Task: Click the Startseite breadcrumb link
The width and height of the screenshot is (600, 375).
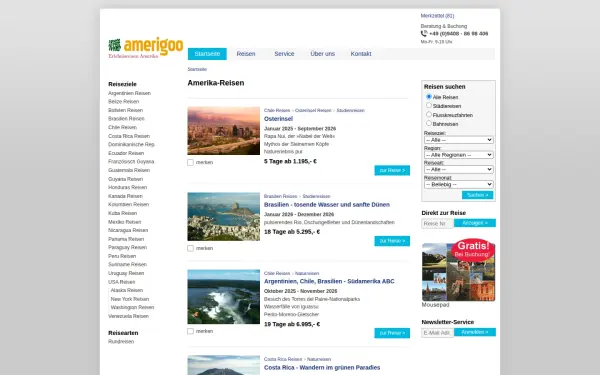Action: 197,69
